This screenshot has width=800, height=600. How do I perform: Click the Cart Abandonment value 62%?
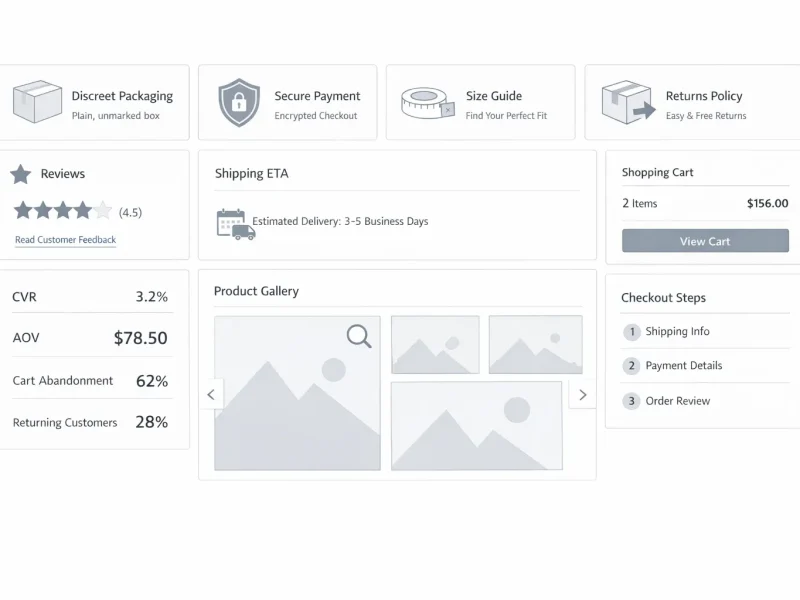(x=152, y=381)
